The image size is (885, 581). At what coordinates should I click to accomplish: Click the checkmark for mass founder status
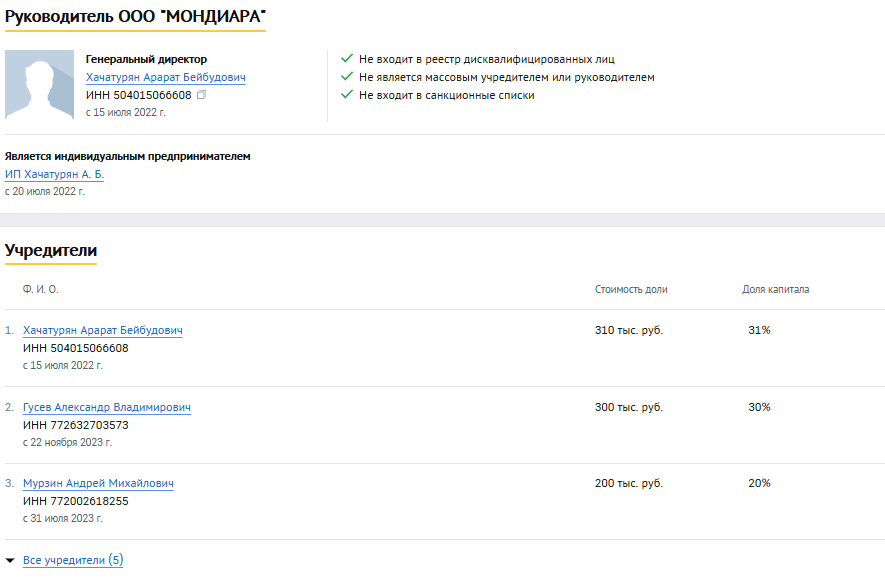coord(347,76)
